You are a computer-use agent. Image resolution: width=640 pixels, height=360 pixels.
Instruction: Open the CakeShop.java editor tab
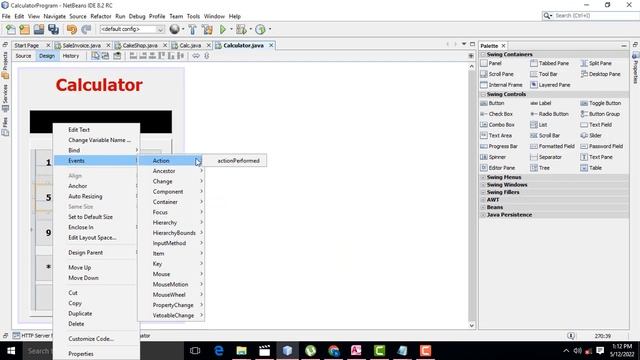coord(140,45)
